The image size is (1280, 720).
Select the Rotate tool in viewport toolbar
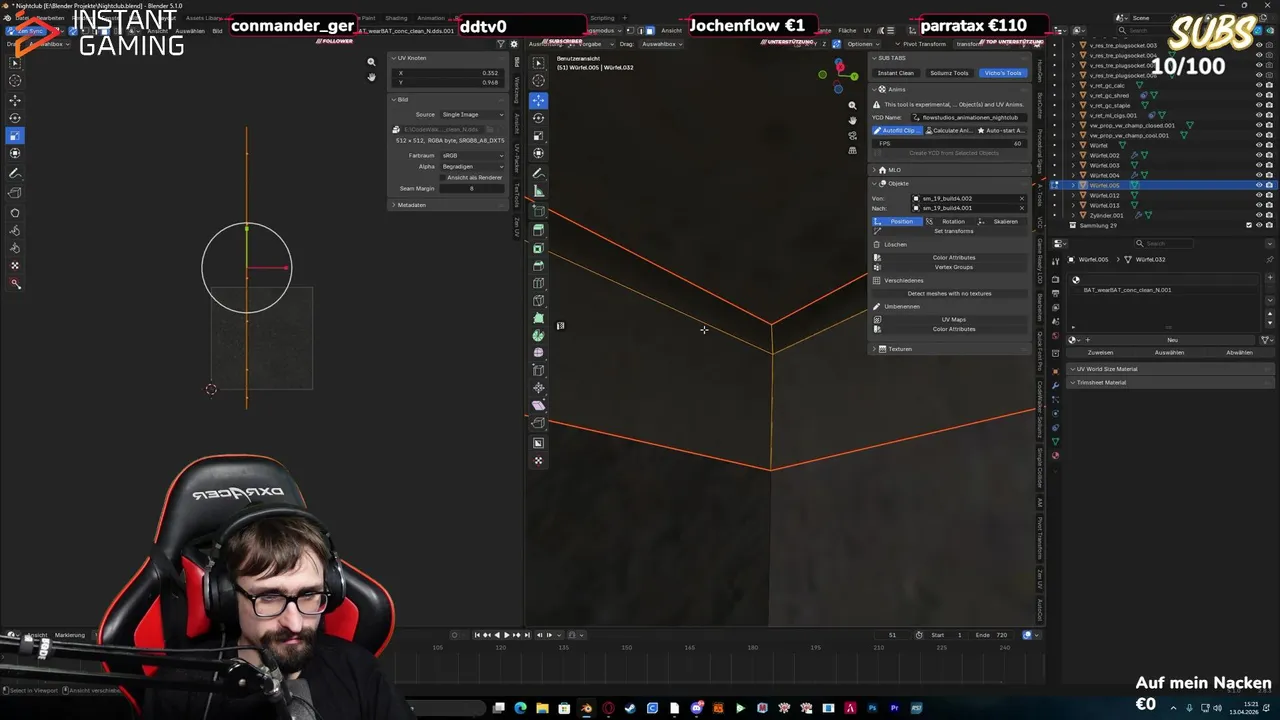coord(538,118)
